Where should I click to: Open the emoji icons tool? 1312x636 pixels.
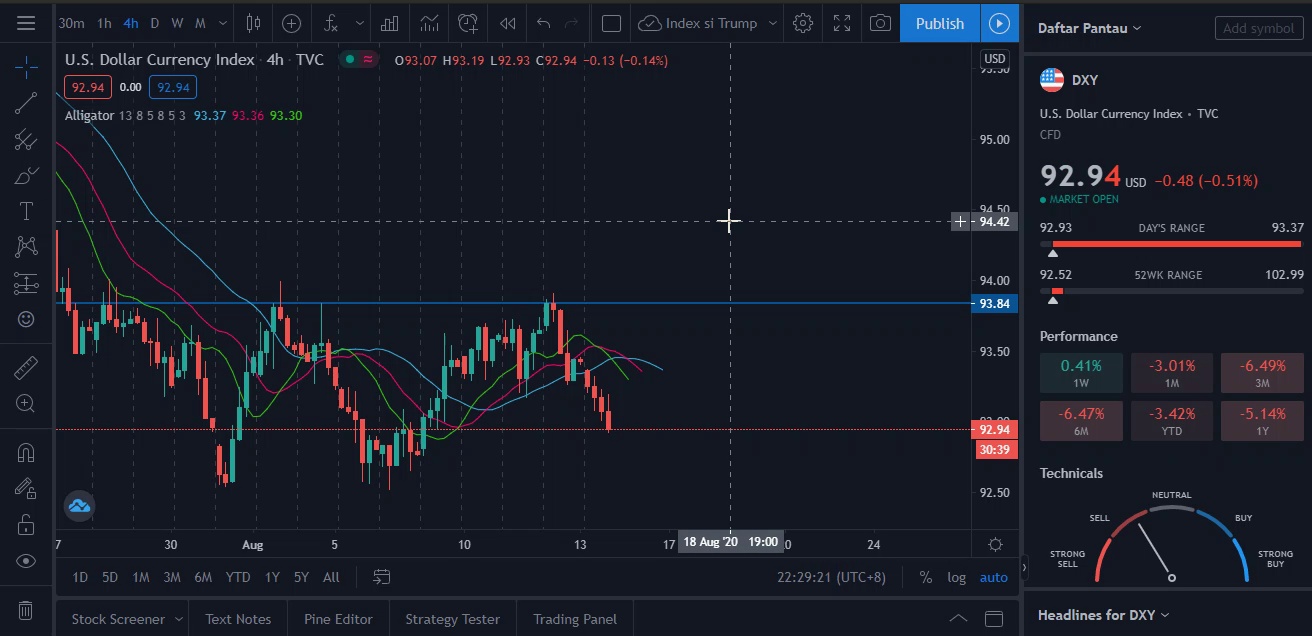(x=26, y=319)
